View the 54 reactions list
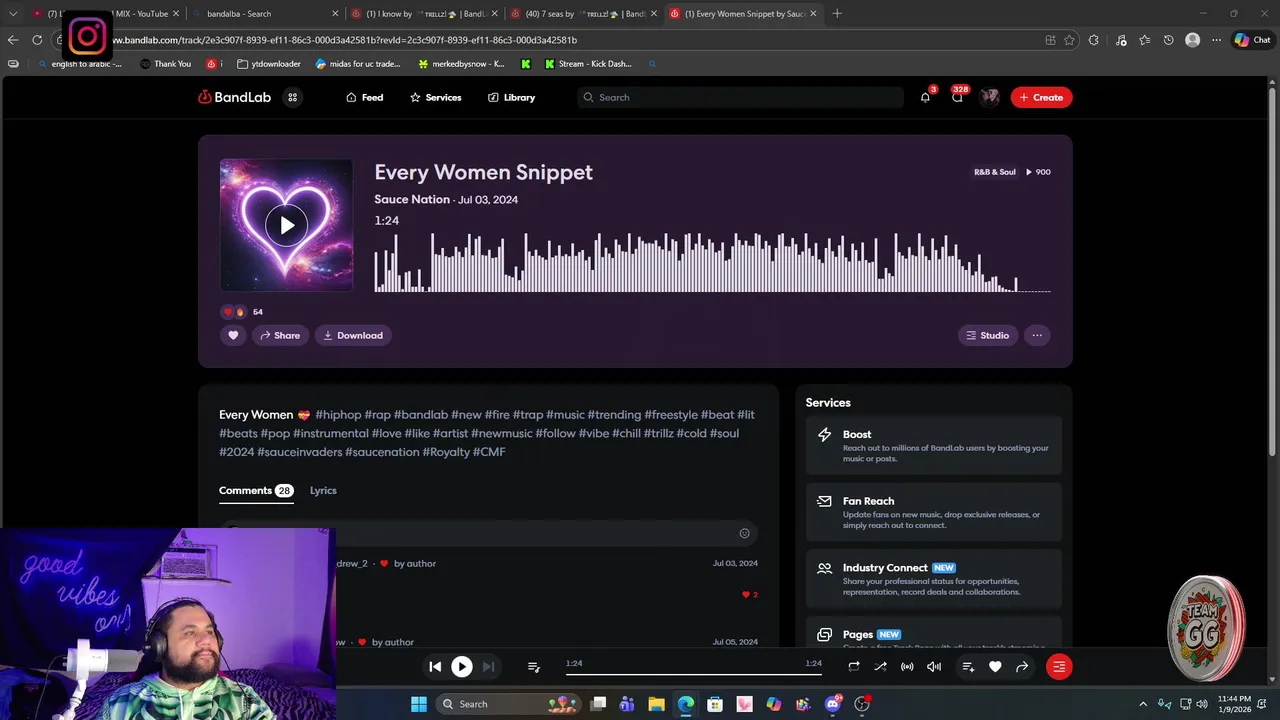 [243, 312]
